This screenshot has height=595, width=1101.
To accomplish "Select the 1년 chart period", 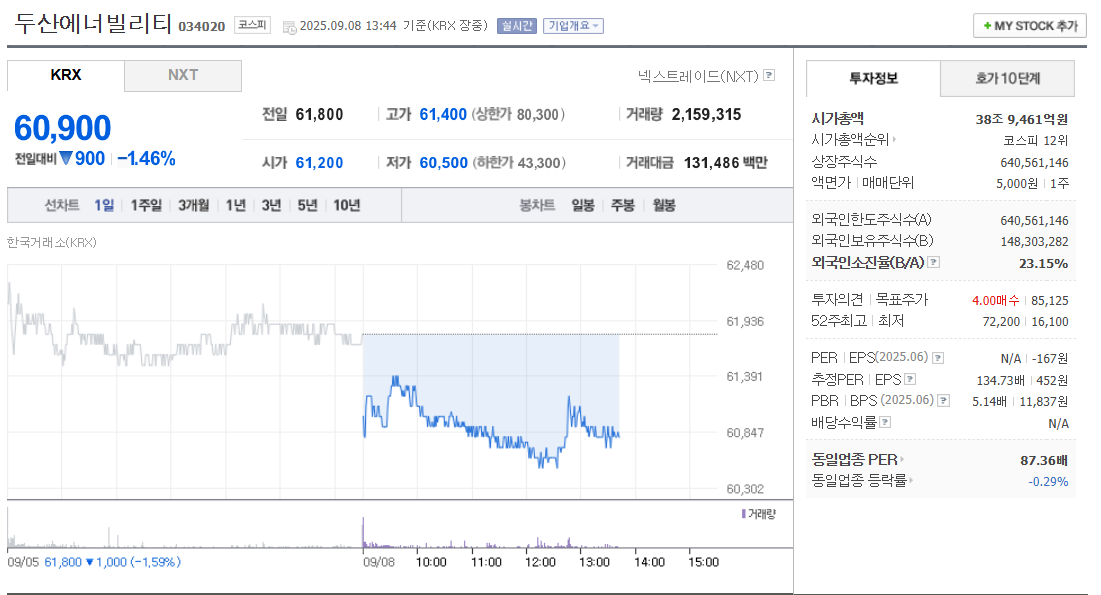I will [236, 205].
